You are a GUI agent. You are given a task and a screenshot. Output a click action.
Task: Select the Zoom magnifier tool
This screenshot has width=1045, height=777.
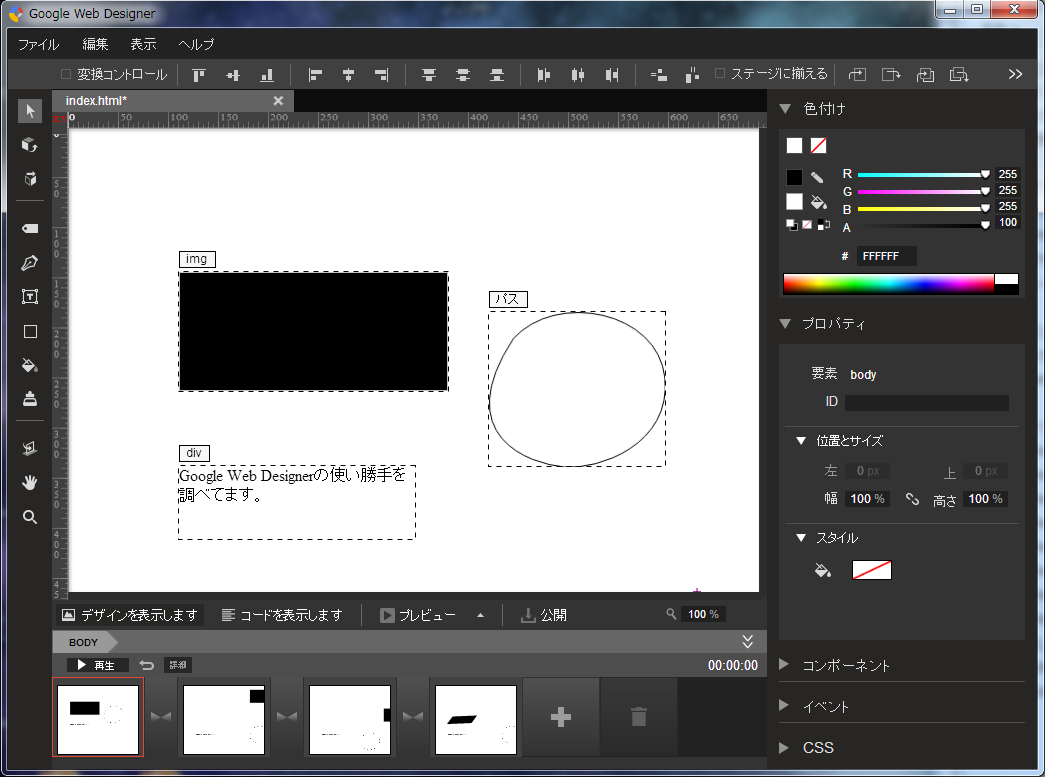point(30,516)
